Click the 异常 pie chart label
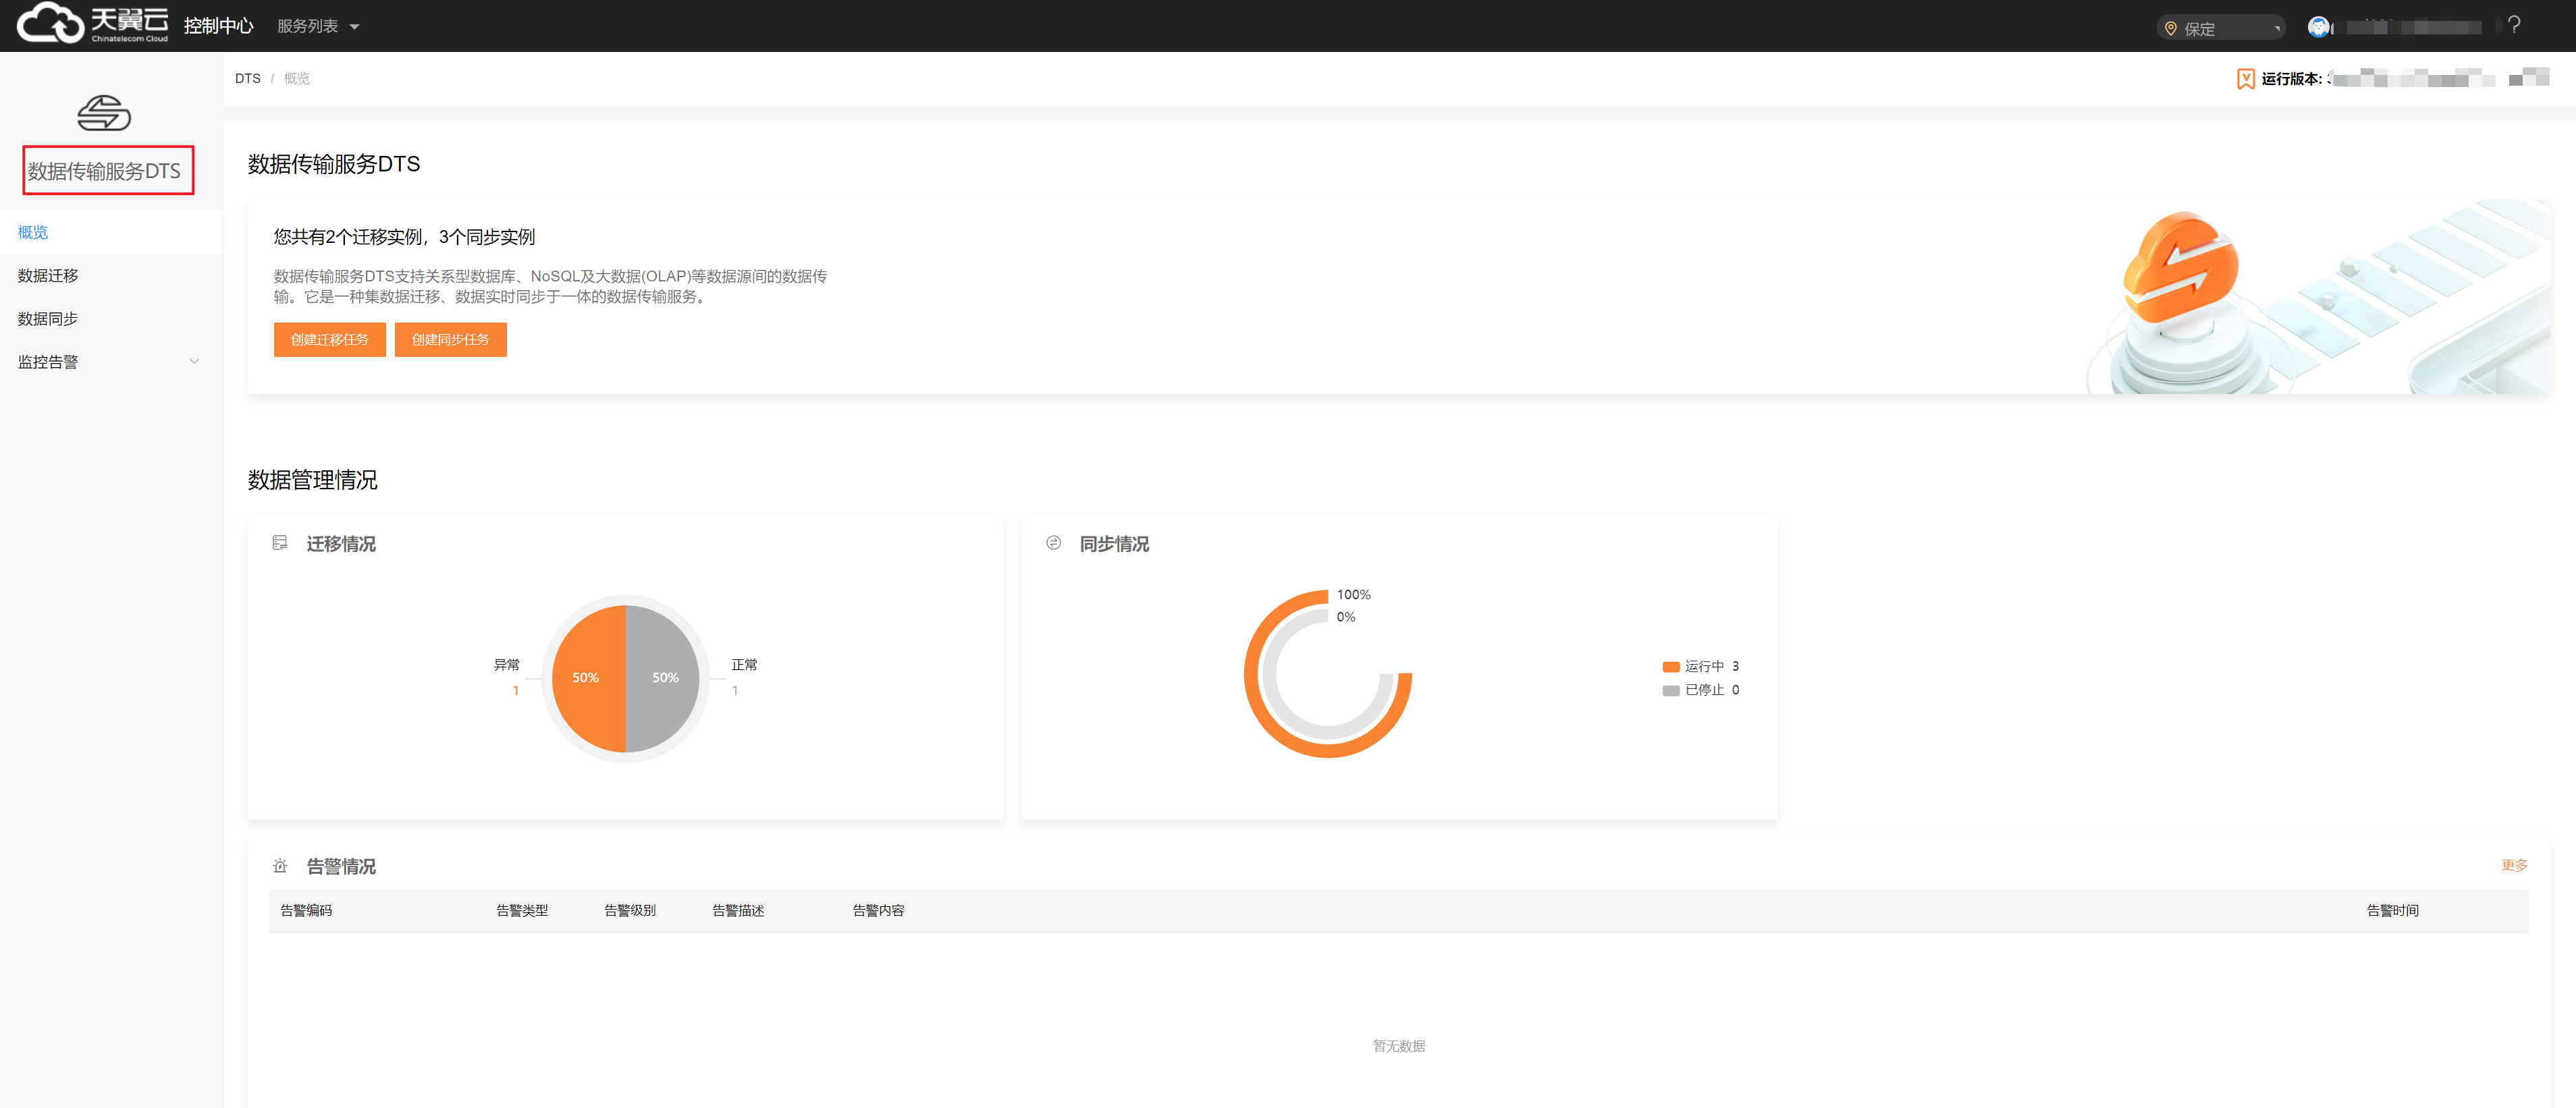The image size is (2576, 1108). pos(507,664)
